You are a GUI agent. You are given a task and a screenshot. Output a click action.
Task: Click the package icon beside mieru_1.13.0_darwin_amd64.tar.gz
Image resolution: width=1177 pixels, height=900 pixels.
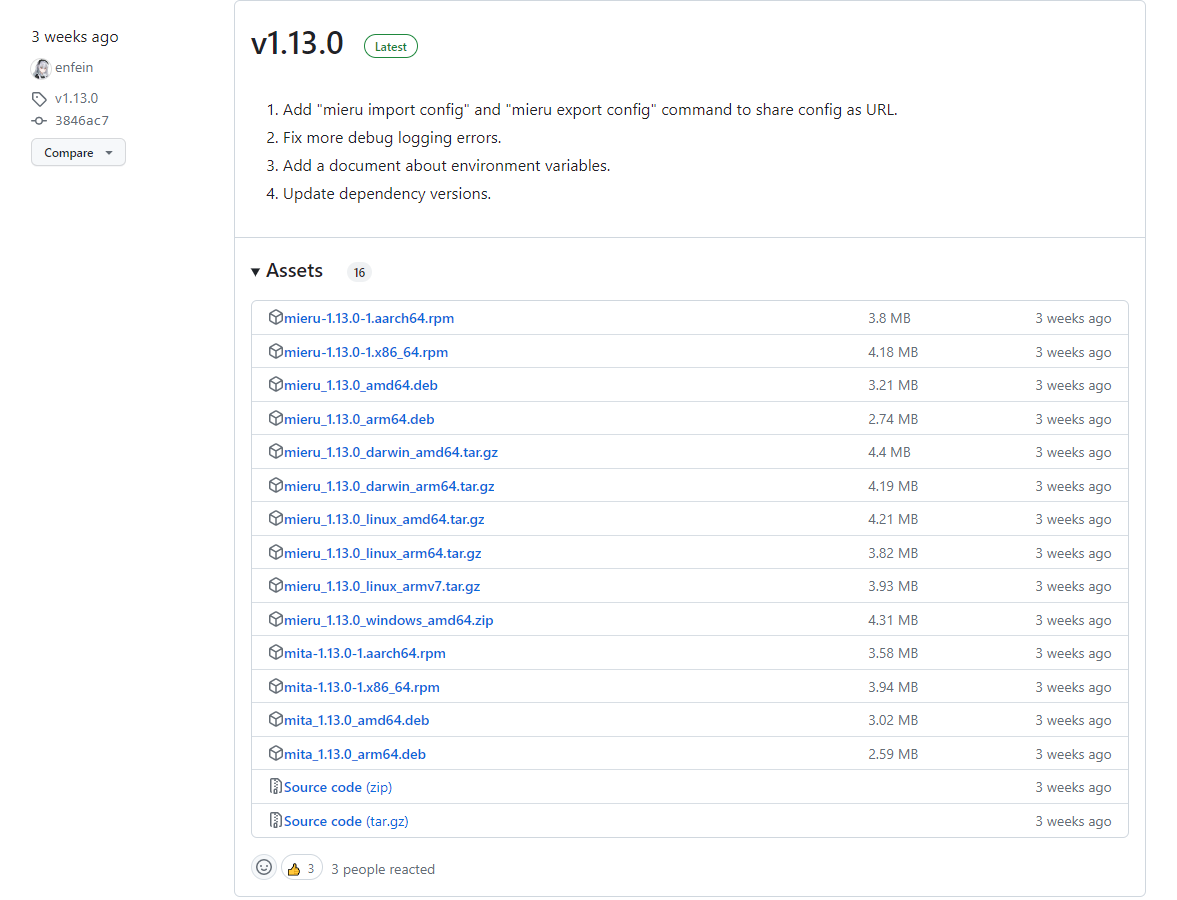tap(275, 451)
